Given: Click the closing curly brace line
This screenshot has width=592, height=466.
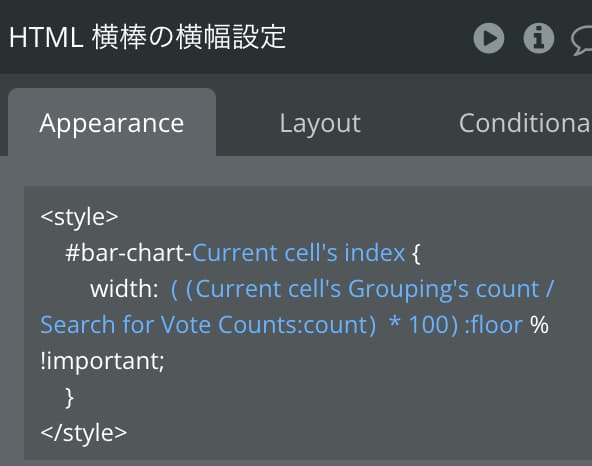Looking at the screenshot, I should pyautogui.click(x=69, y=398).
